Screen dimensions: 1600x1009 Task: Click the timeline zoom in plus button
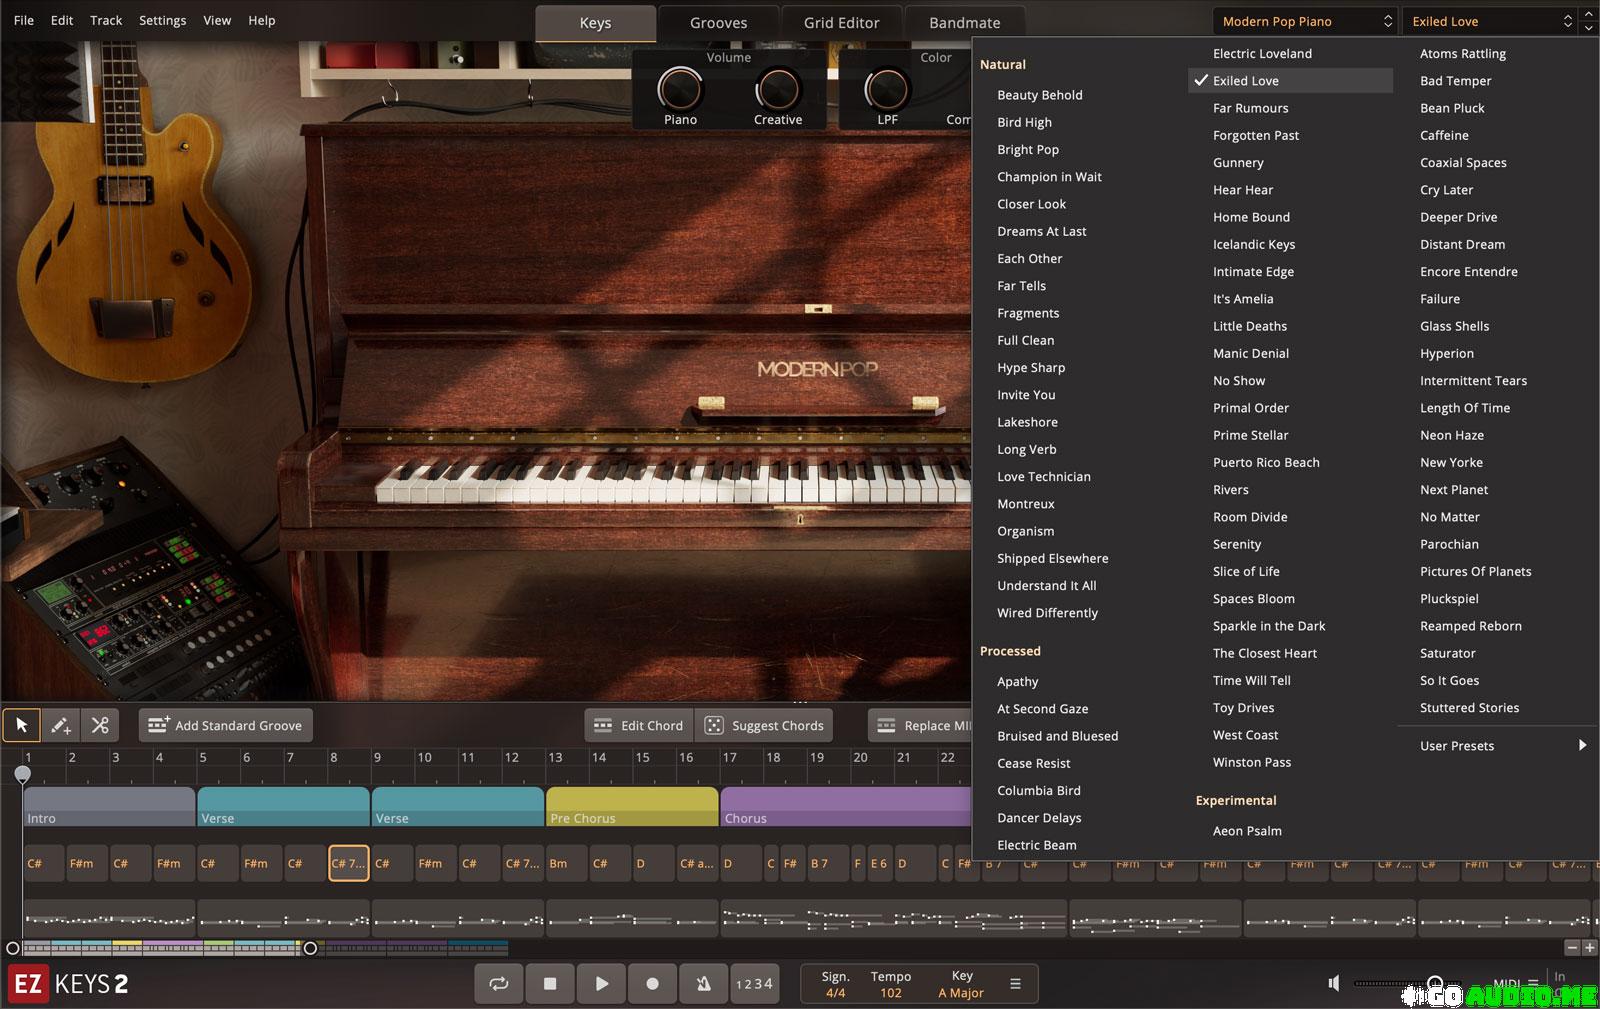click(1589, 947)
